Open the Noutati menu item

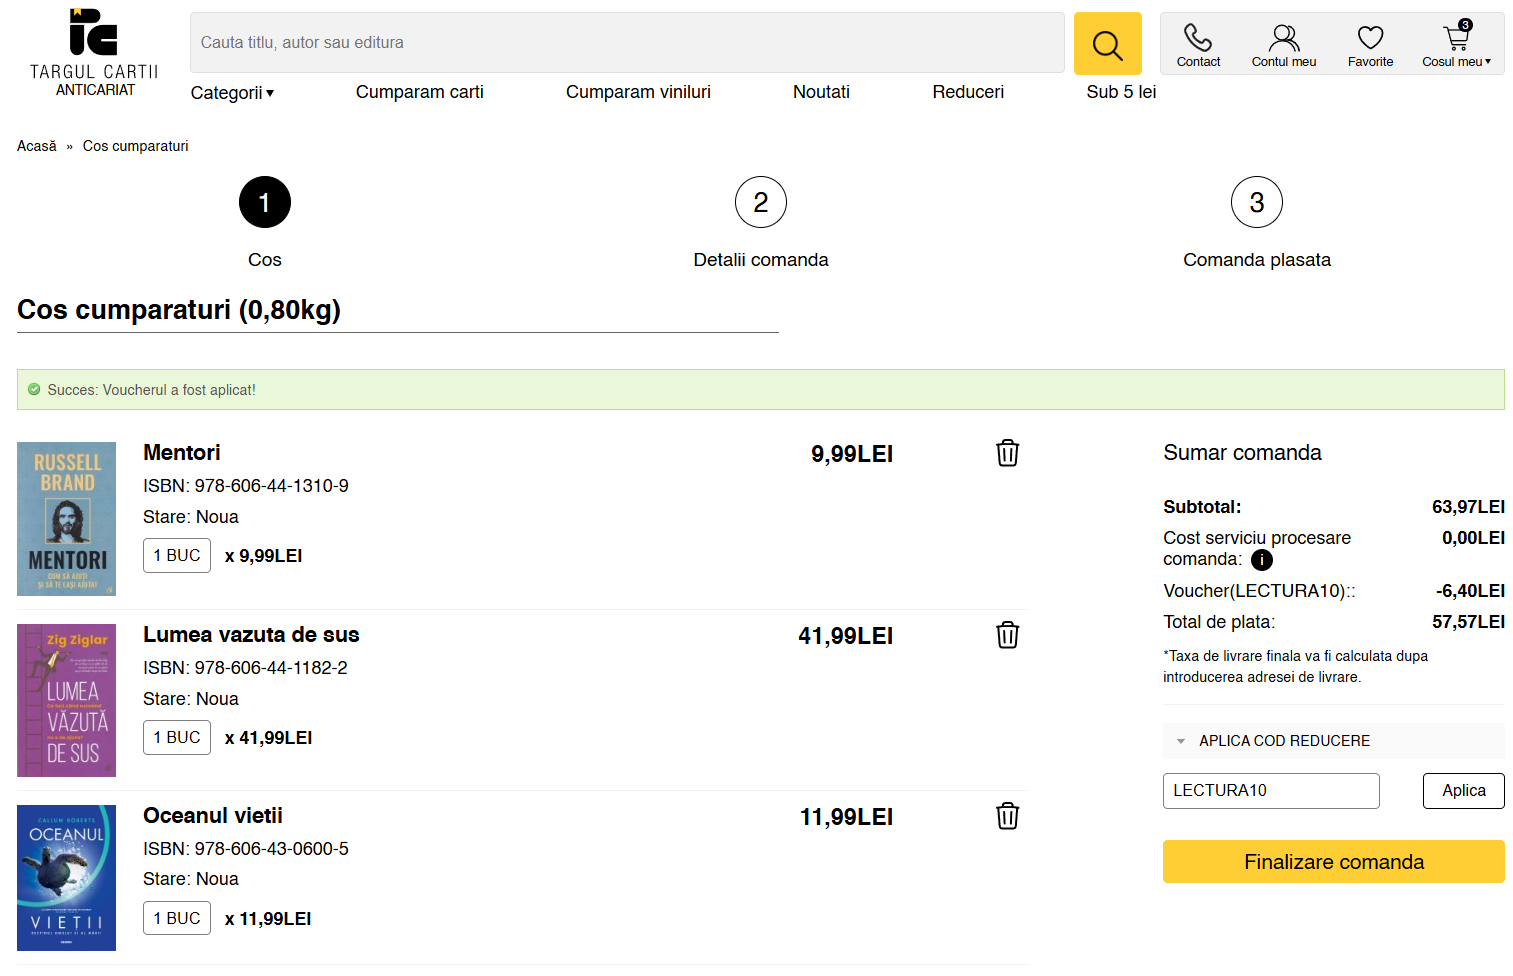820,92
